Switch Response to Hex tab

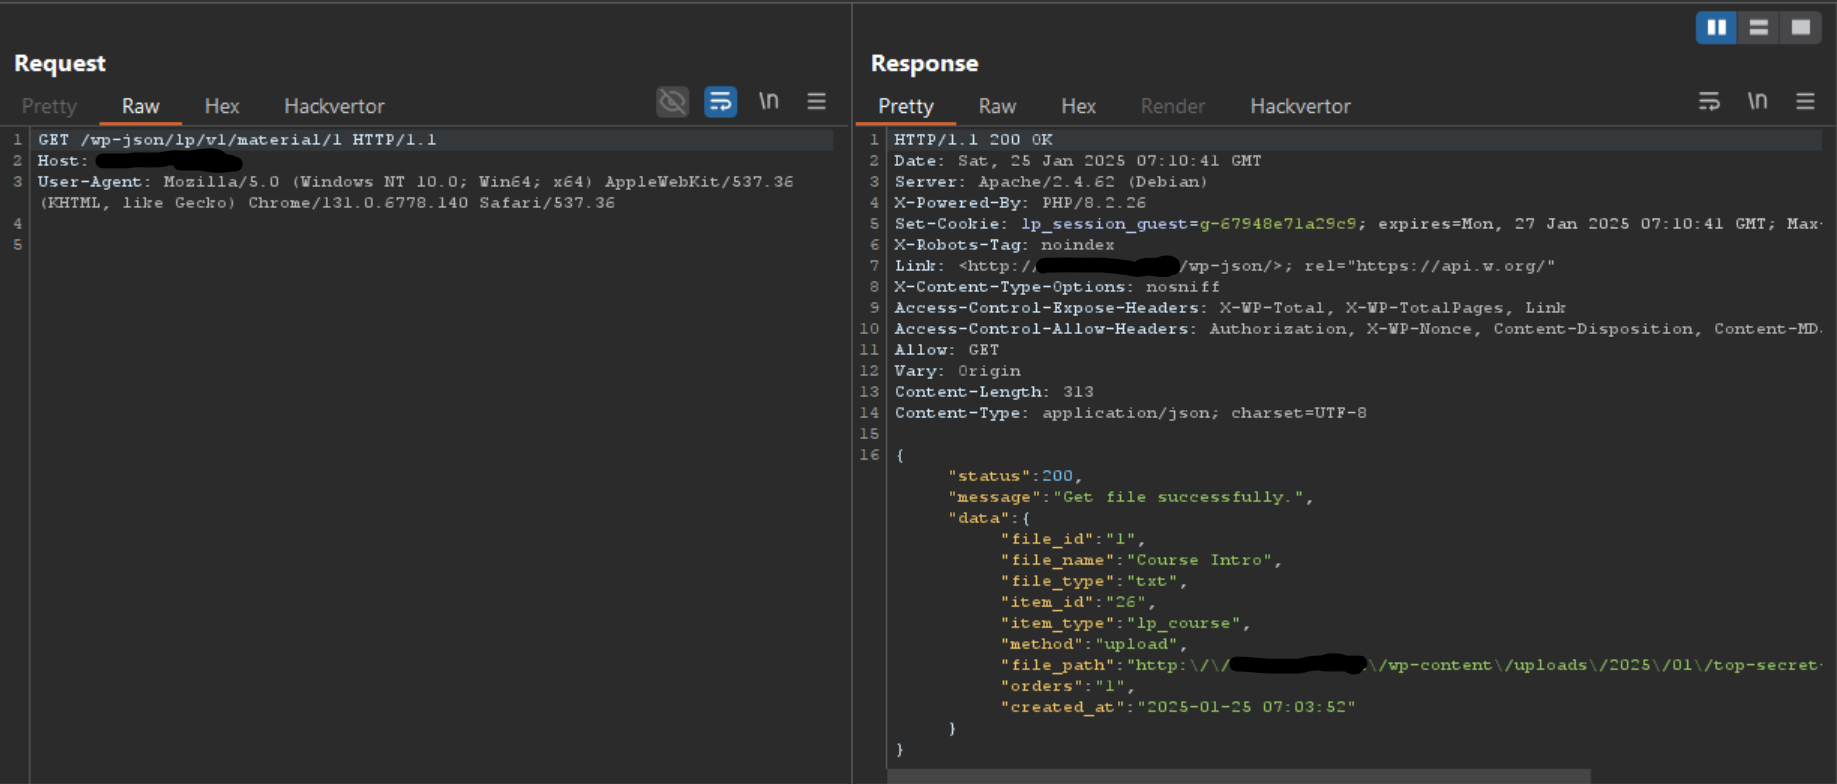tap(1078, 106)
